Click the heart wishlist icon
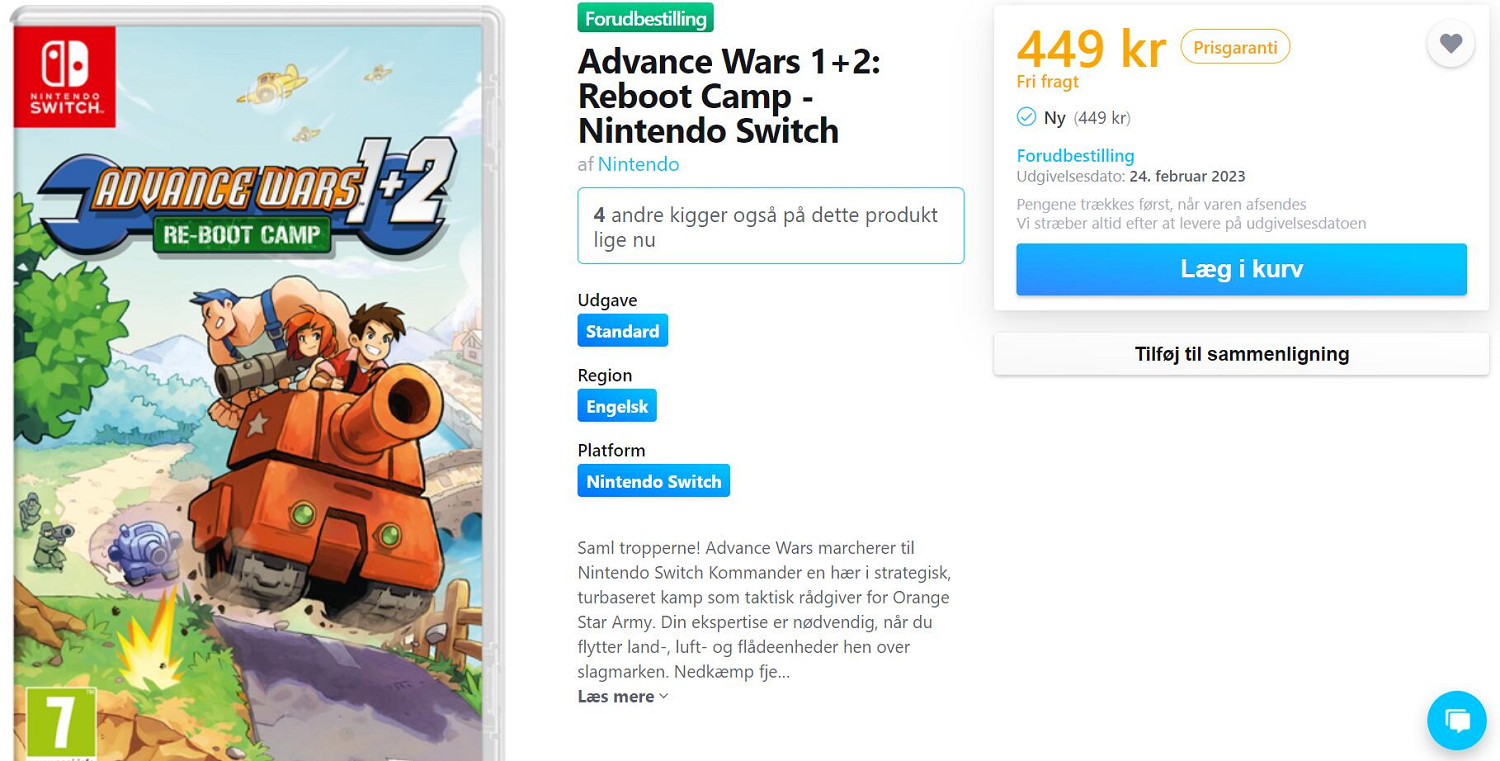The image size is (1500, 761). [1450, 44]
